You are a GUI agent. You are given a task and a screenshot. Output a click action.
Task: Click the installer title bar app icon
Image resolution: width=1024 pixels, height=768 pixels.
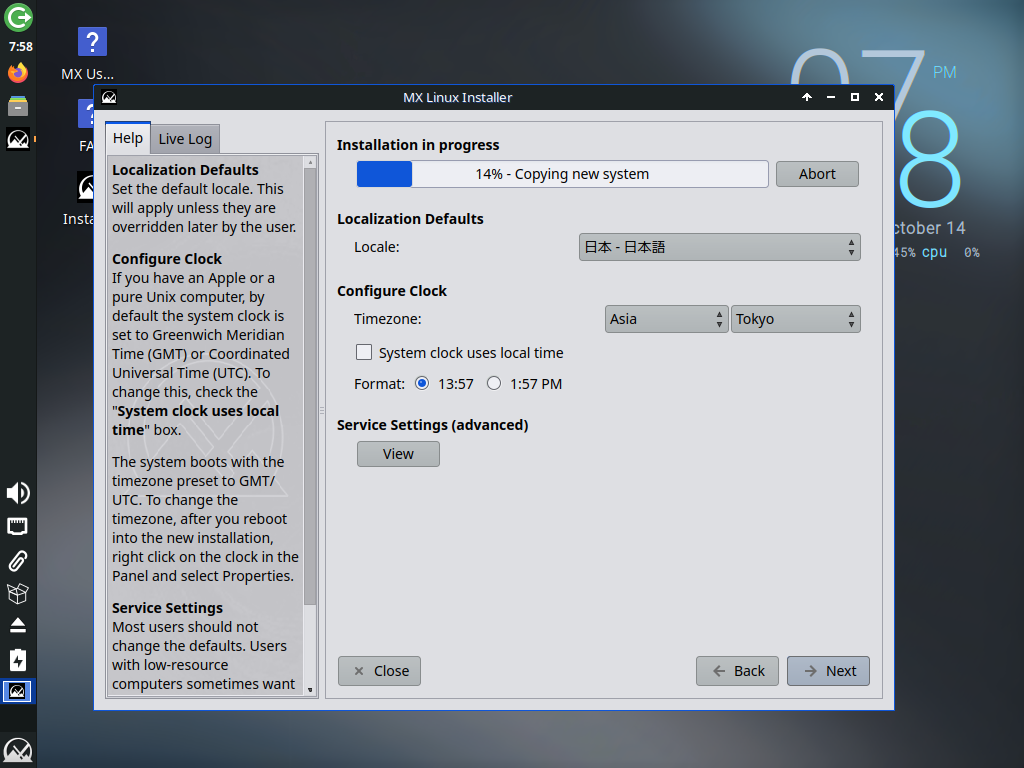(x=109, y=97)
